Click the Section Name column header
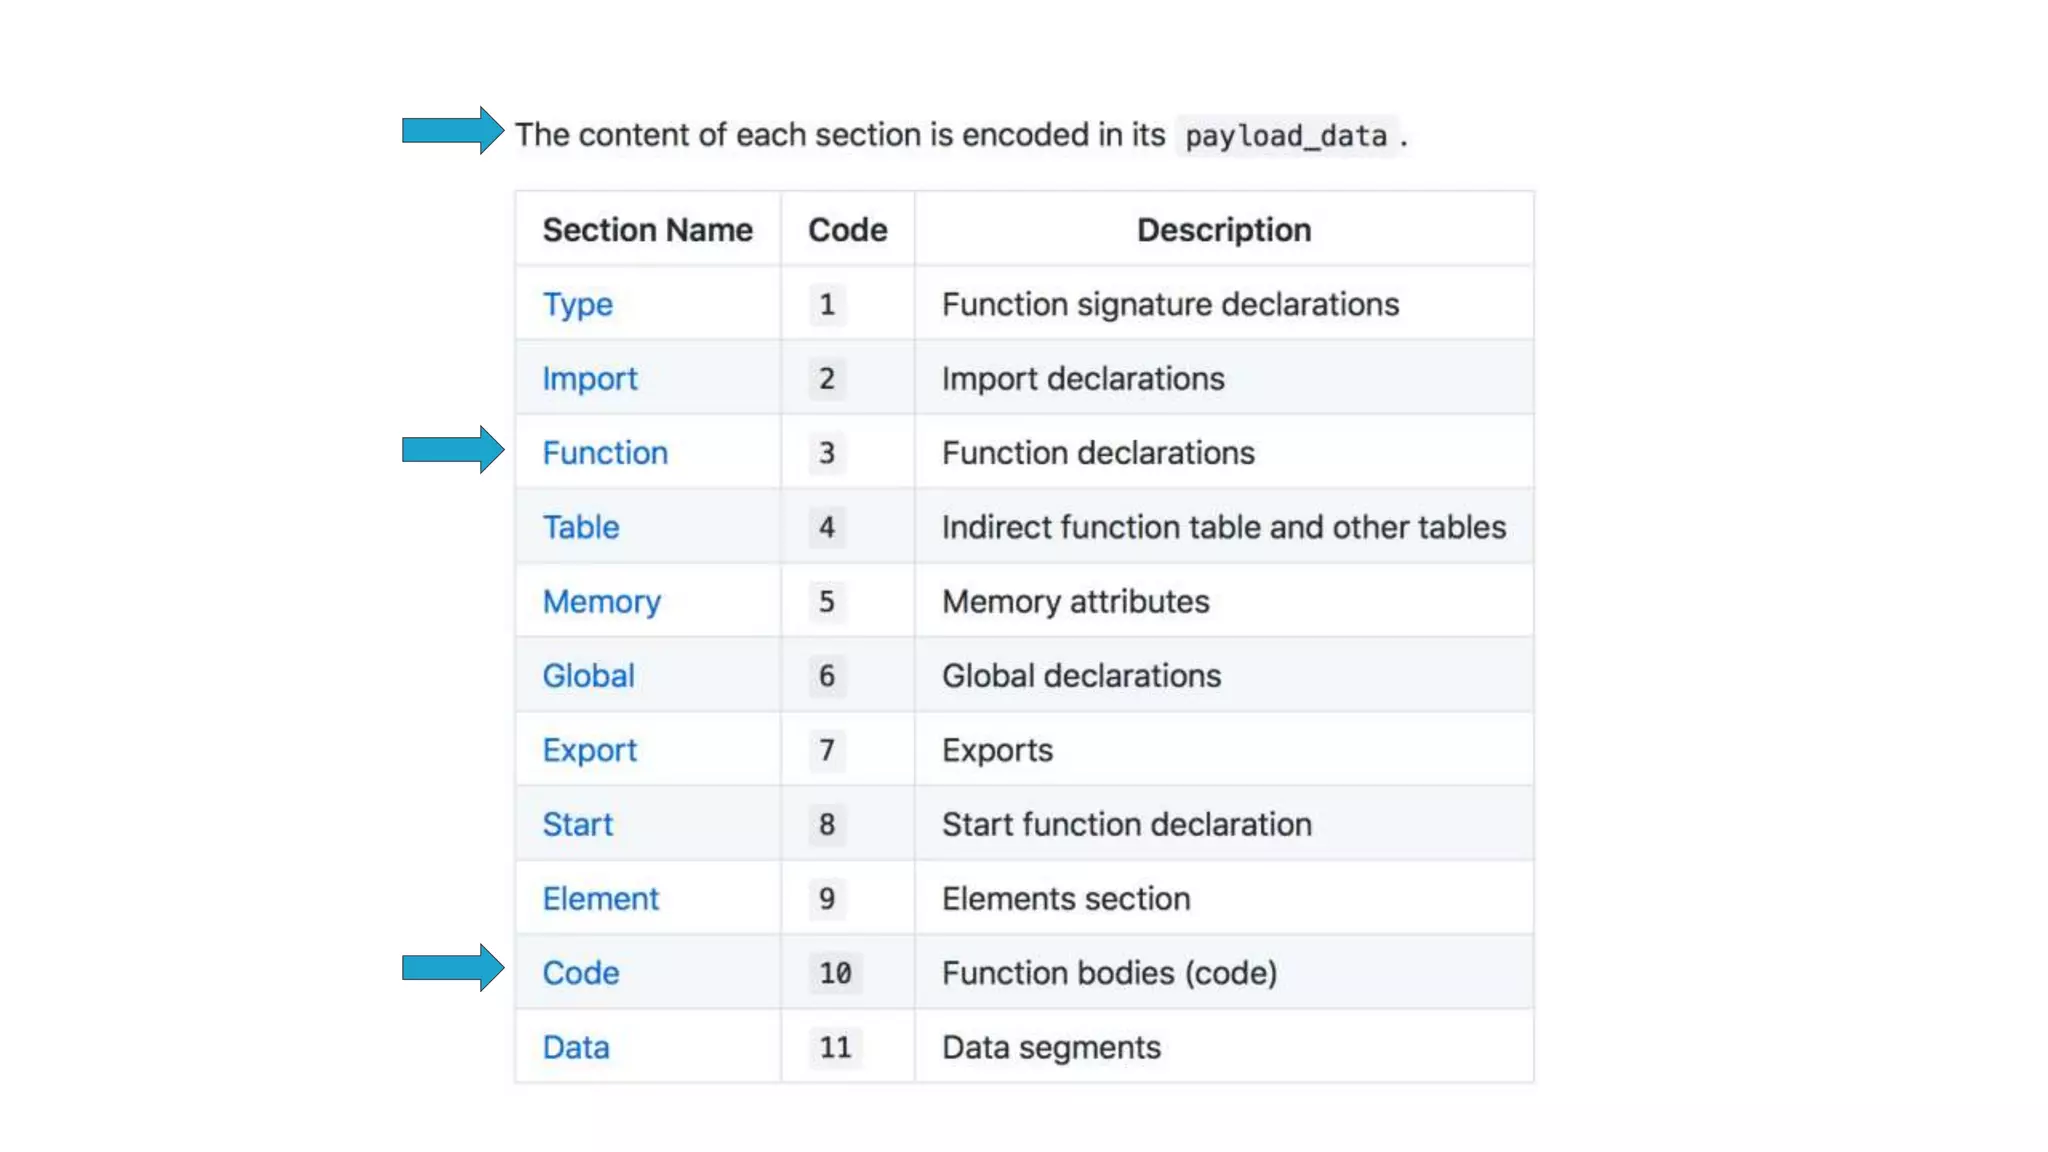Image resolution: width=2048 pixels, height=1152 pixels. [x=647, y=230]
